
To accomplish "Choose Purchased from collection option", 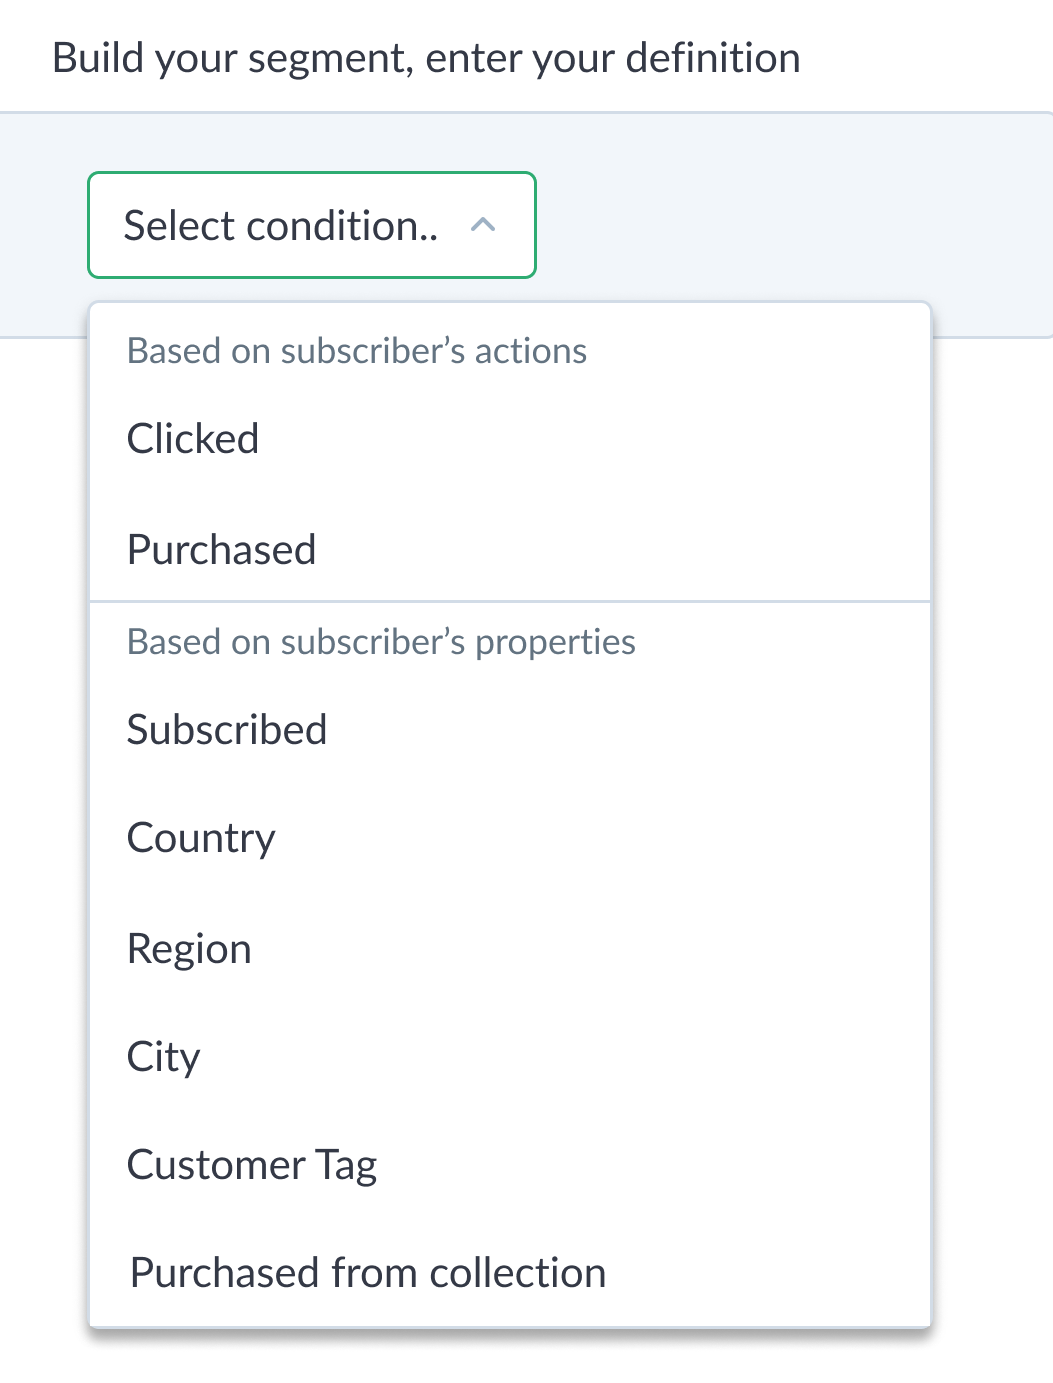I will [366, 1272].
